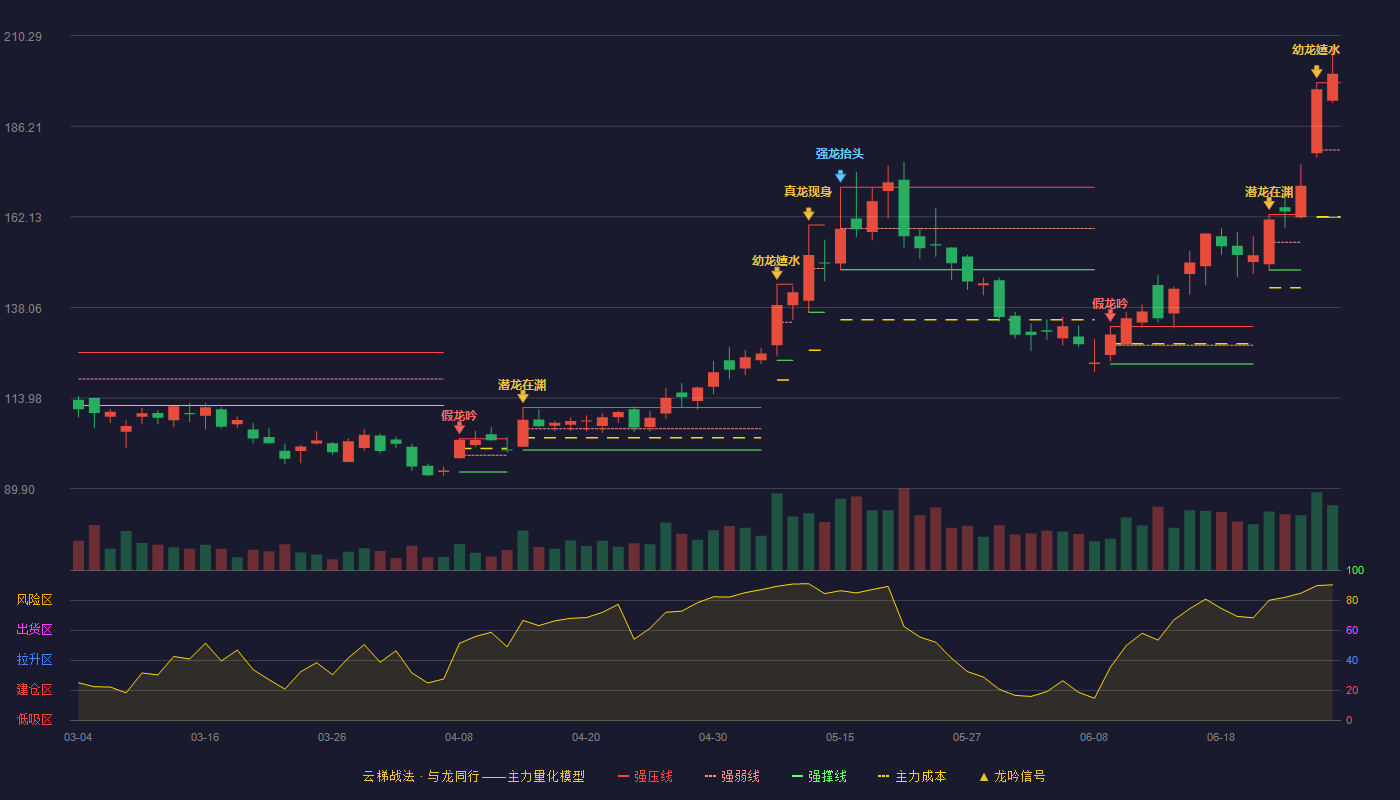Click the 幼龙睫水 marker near 05-10

pos(776,273)
